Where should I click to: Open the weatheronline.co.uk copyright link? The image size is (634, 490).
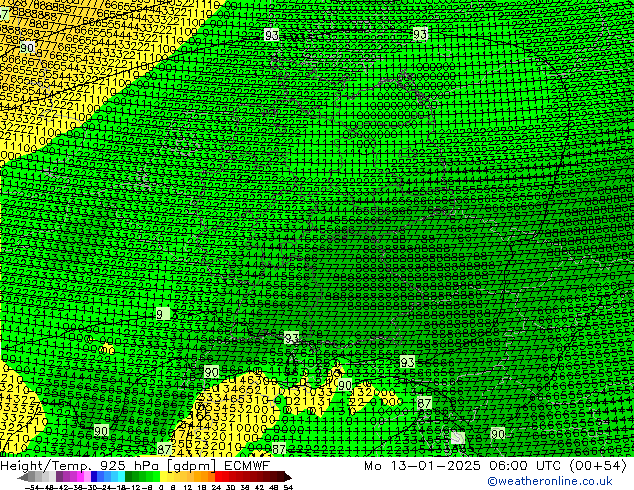(x=550, y=481)
